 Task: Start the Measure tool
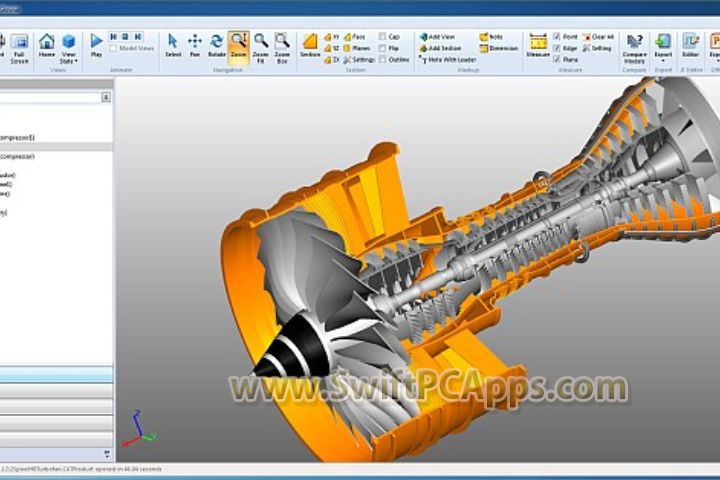click(x=537, y=44)
